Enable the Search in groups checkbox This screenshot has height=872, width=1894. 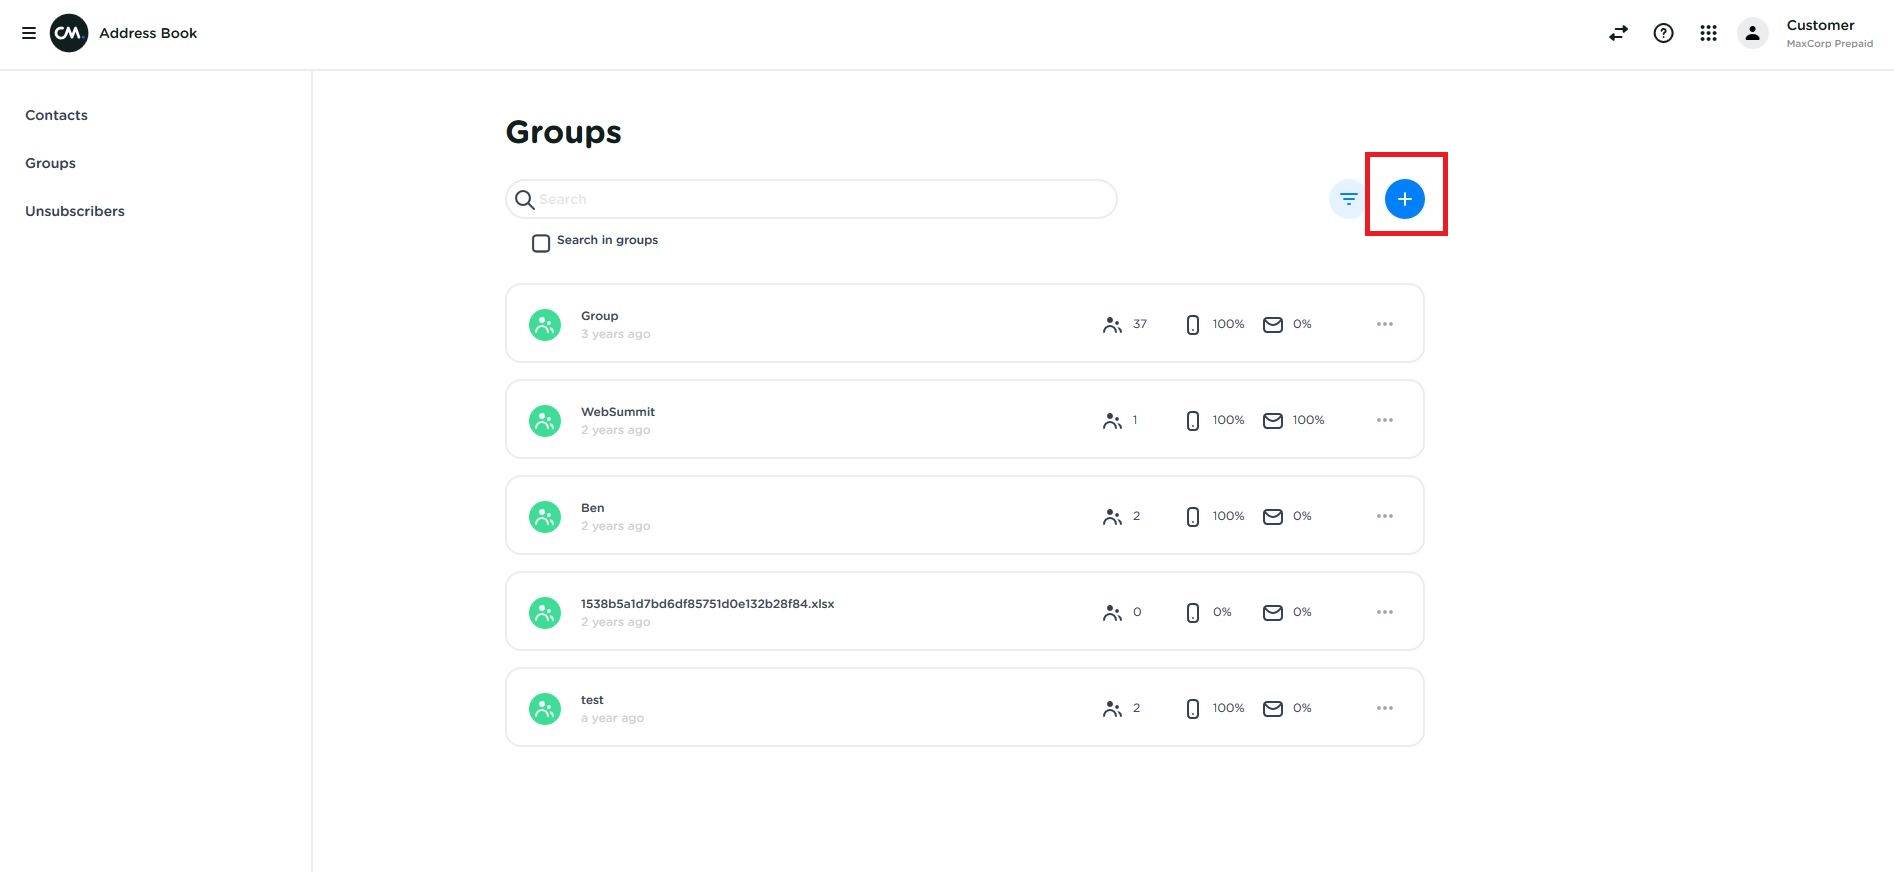pos(541,243)
